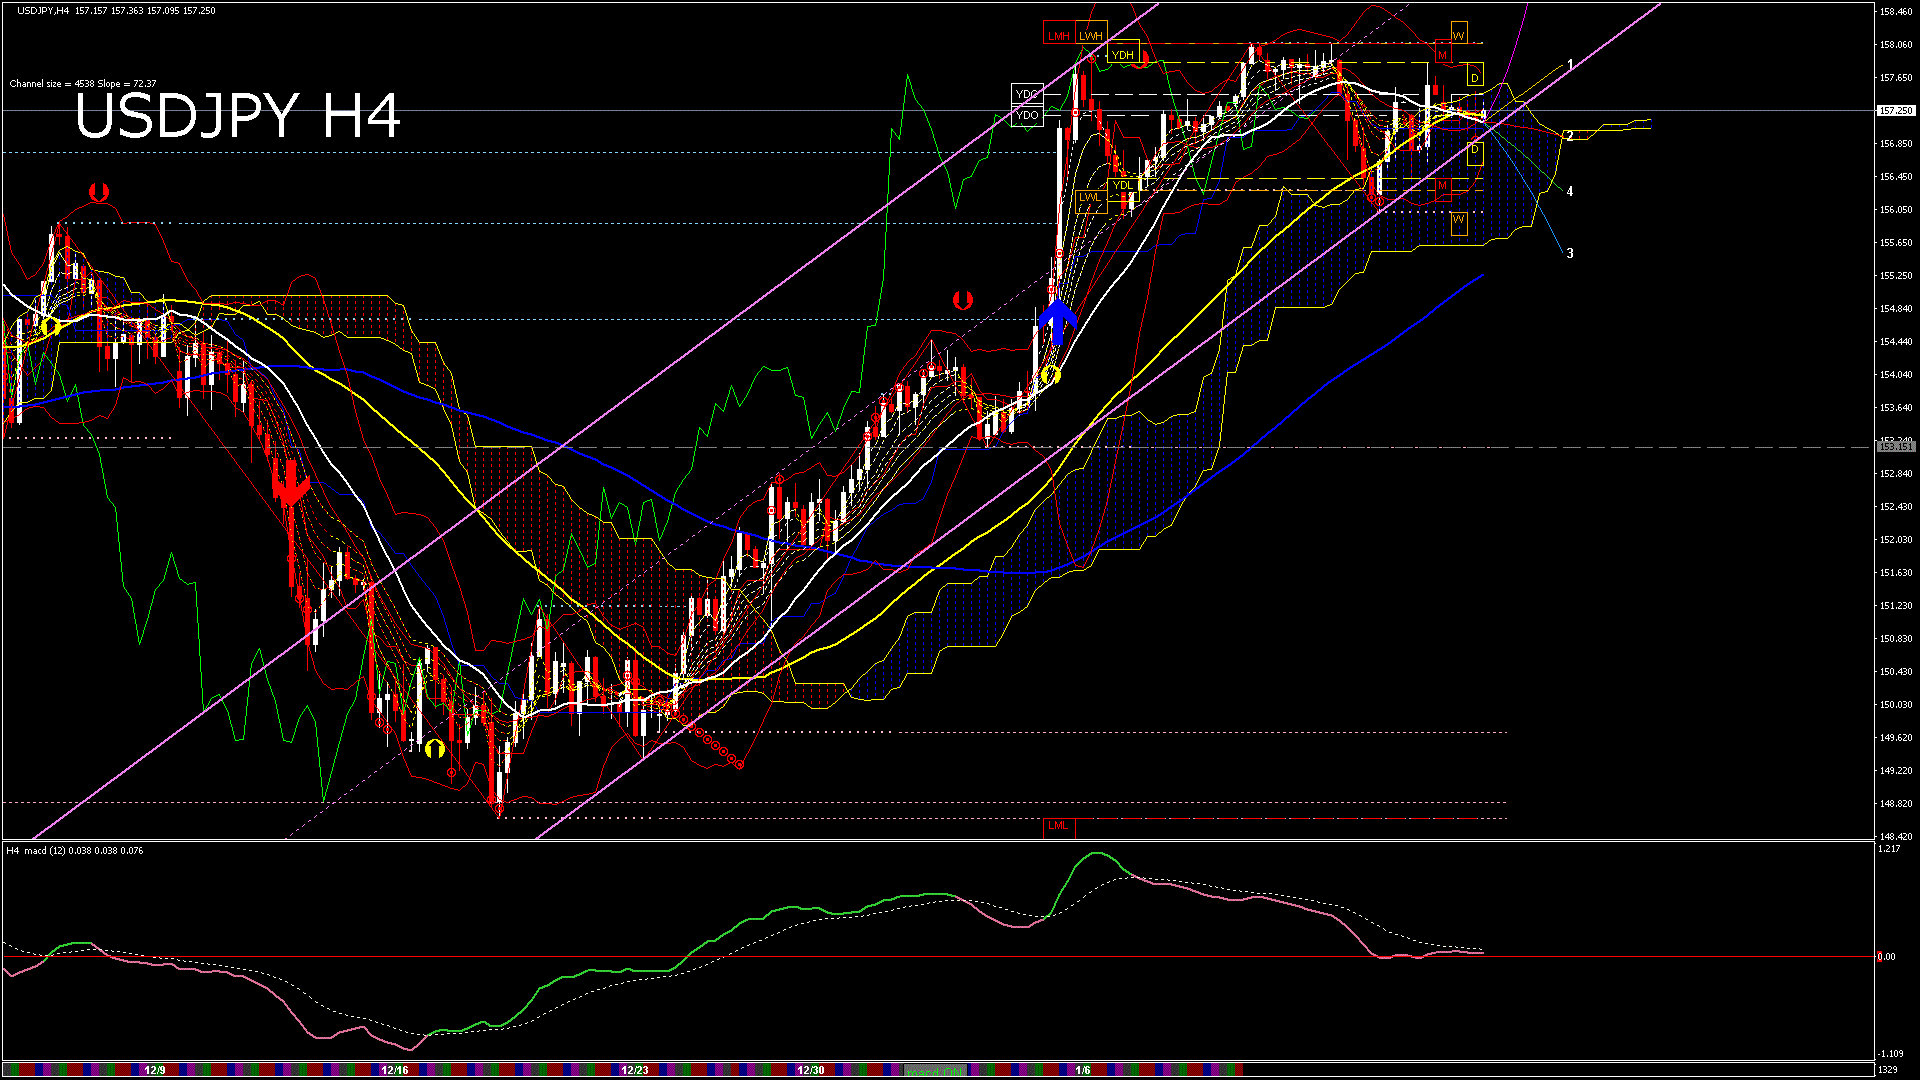Click the YDC yesterday close label

1026,95
